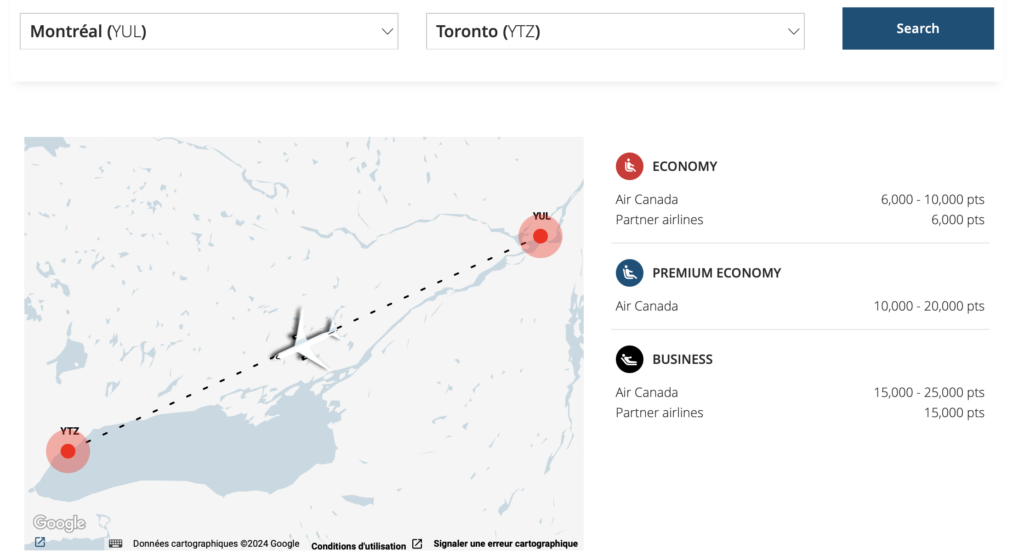Click the airplane icon on the map
Screen dimensions: 1024x555
[x=307, y=341]
